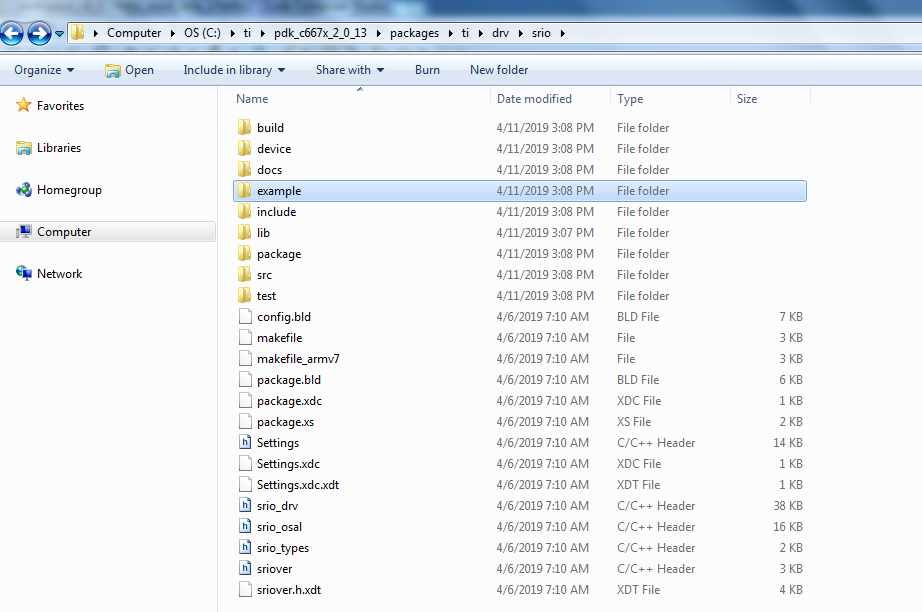Select the docs folder icon
The height and width of the screenshot is (612, 922).
(x=245, y=170)
